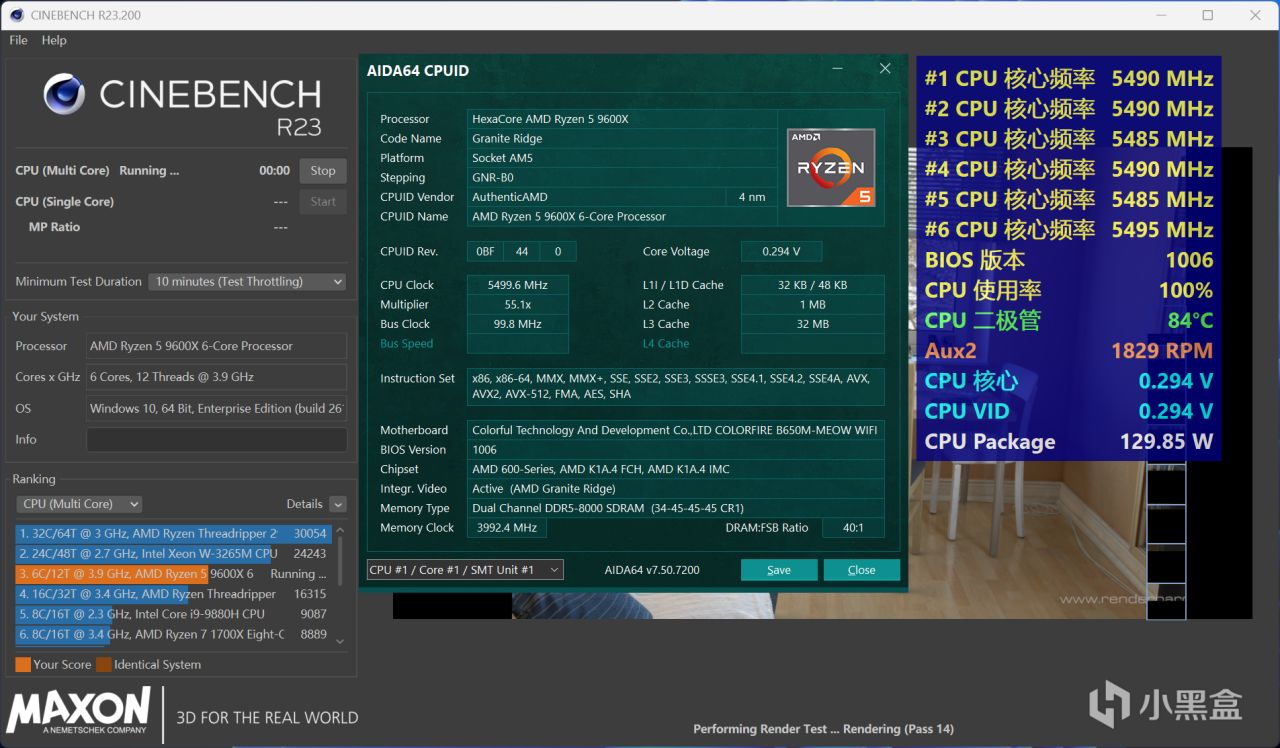
Task: Click the ranking list scroll-down arrow
Action: [x=340, y=641]
